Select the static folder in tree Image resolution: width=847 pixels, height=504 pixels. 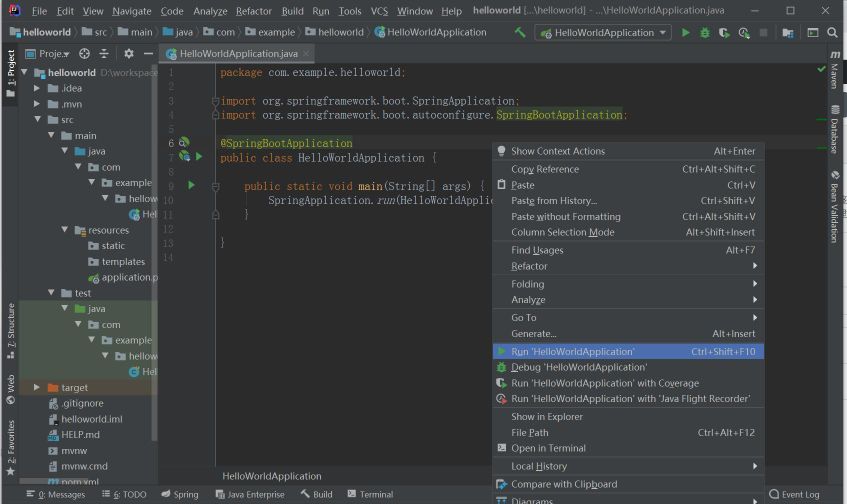106,246
